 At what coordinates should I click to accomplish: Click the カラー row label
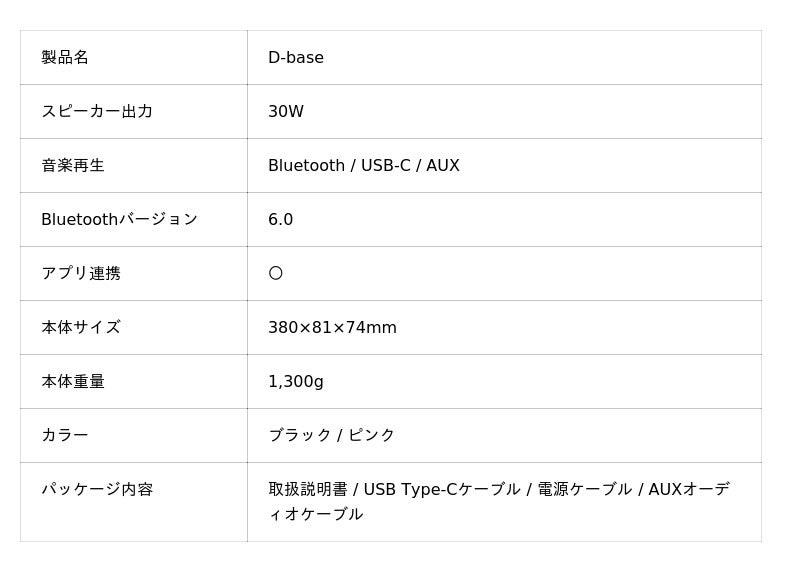tap(65, 436)
